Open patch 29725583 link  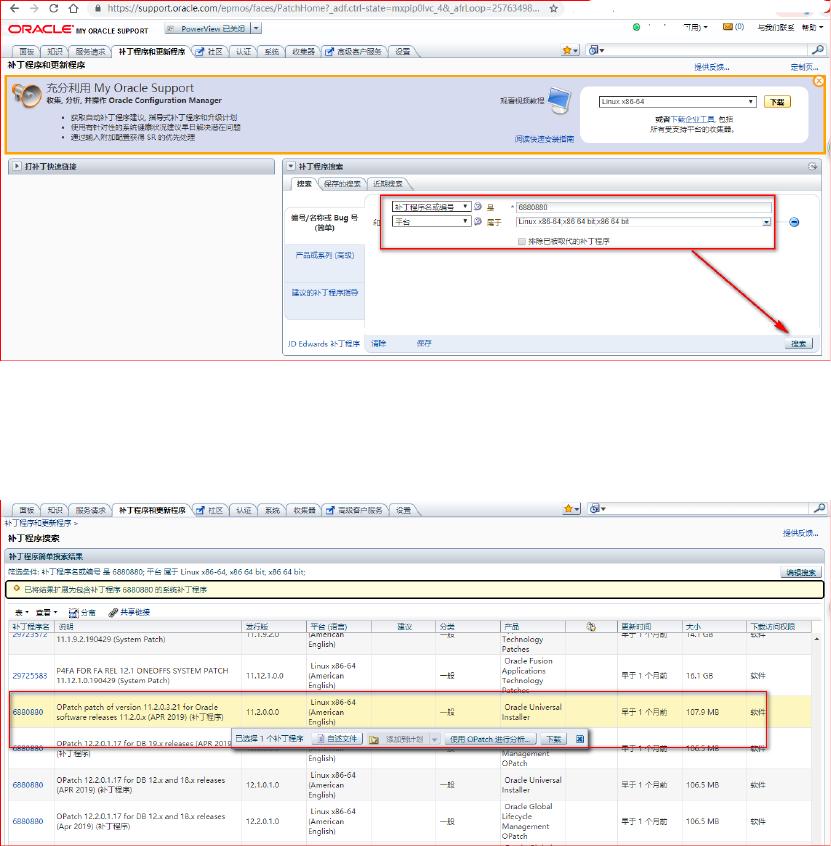30,676
